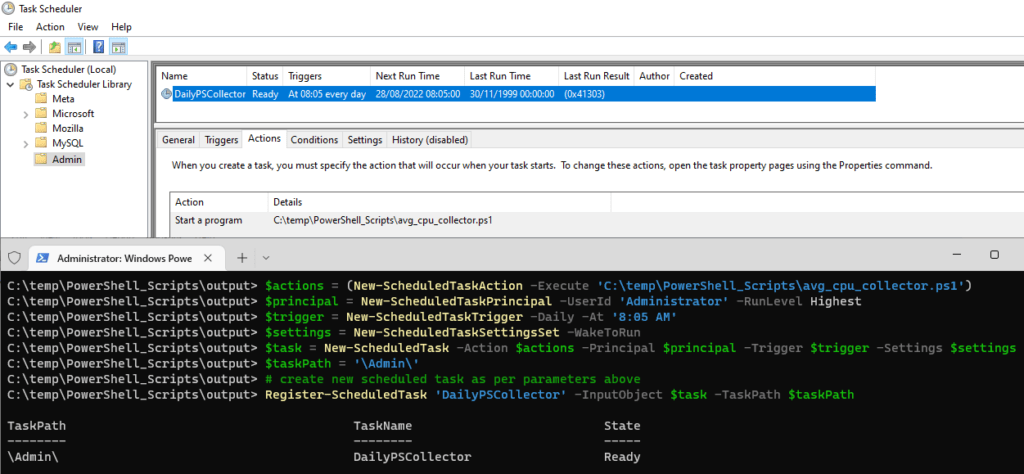Screen dimensions: 1024x474
Task: Click the Details column header
Action: pyautogui.click(x=440, y=202)
